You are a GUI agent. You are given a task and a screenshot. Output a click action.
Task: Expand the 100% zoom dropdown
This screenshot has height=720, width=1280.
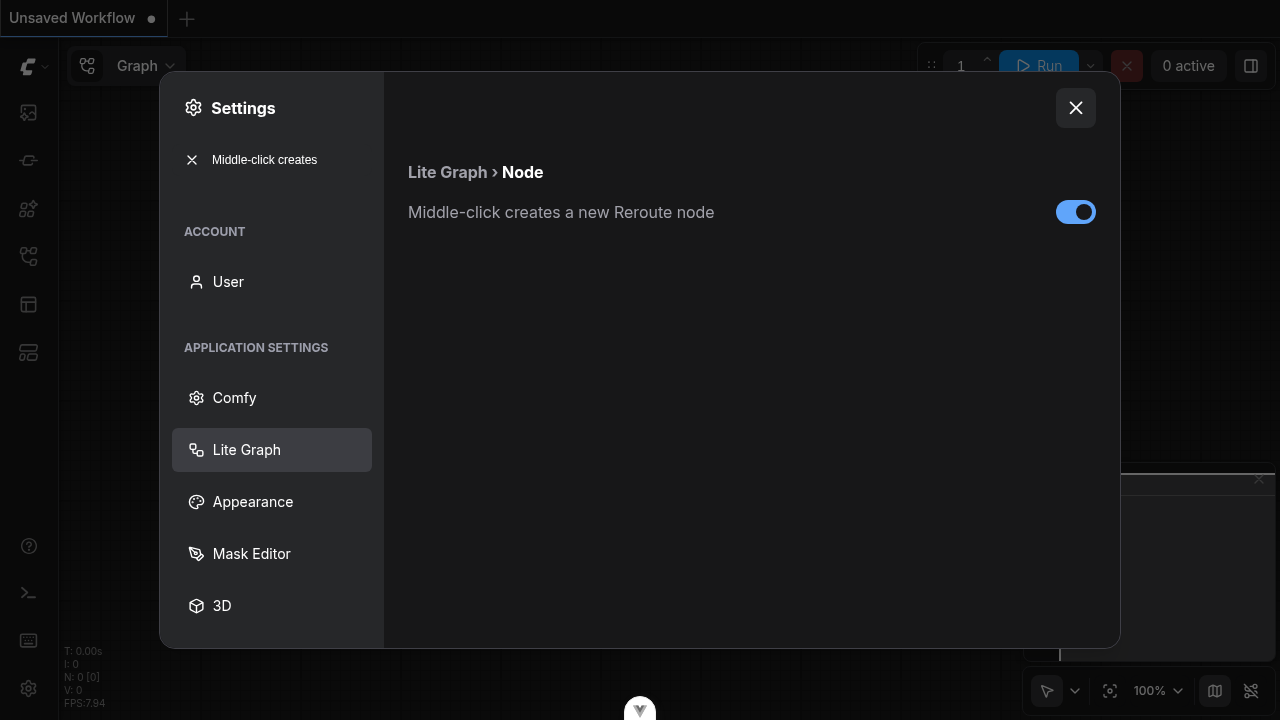pyautogui.click(x=1158, y=691)
